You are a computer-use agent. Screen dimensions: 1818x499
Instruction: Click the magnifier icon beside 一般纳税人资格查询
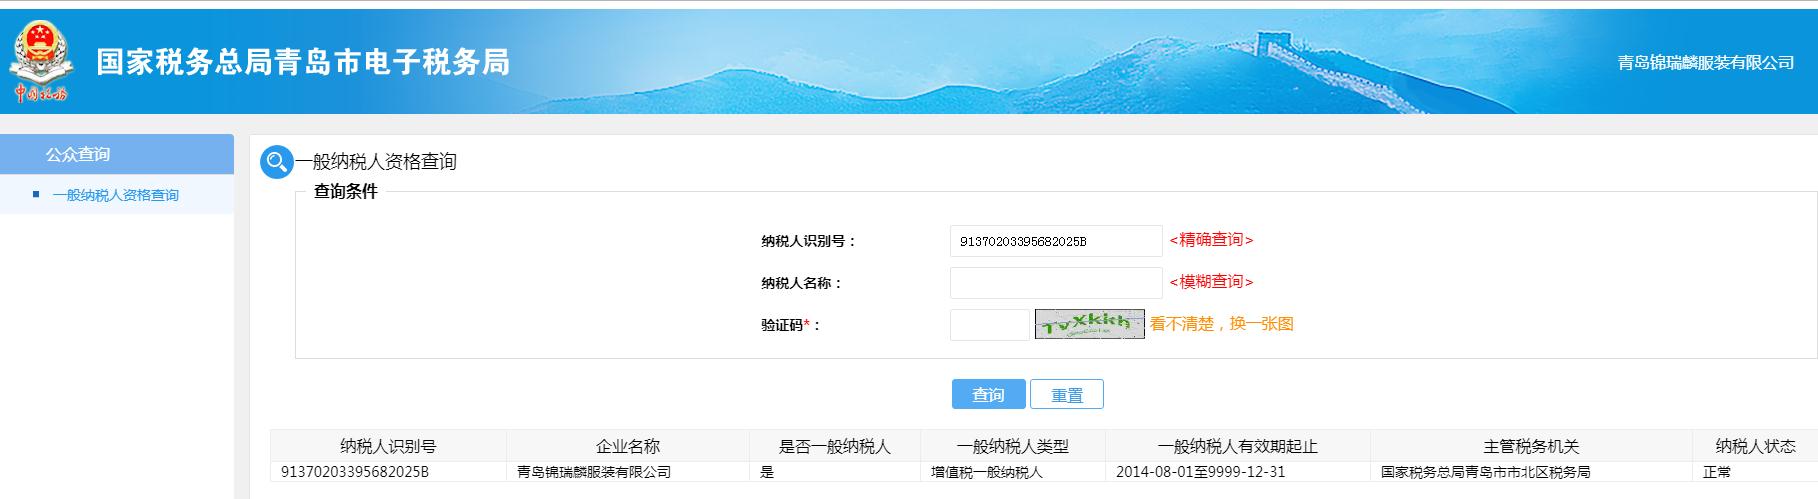pos(276,162)
